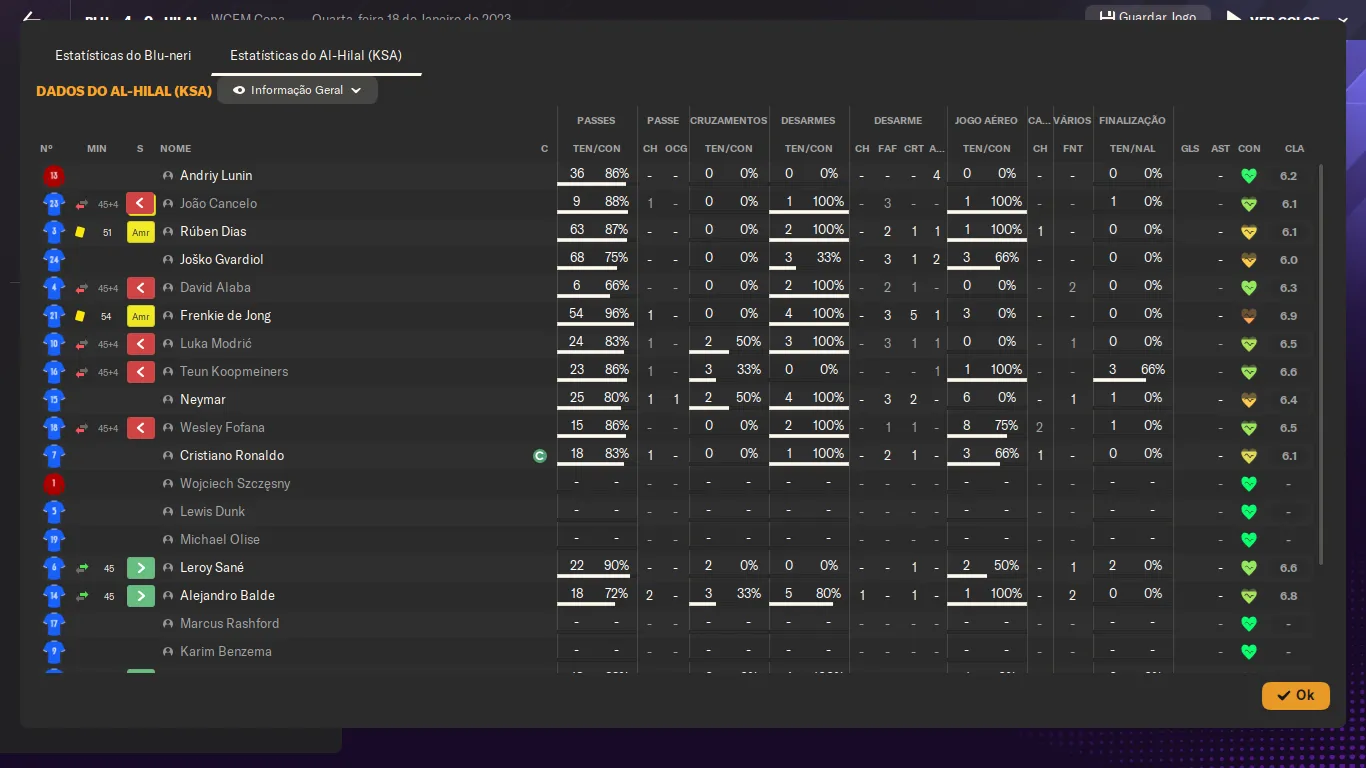Open Cristiano Ronaldo's player name link
The height and width of the screenshot is (768, 1366).
click(232, 456)
